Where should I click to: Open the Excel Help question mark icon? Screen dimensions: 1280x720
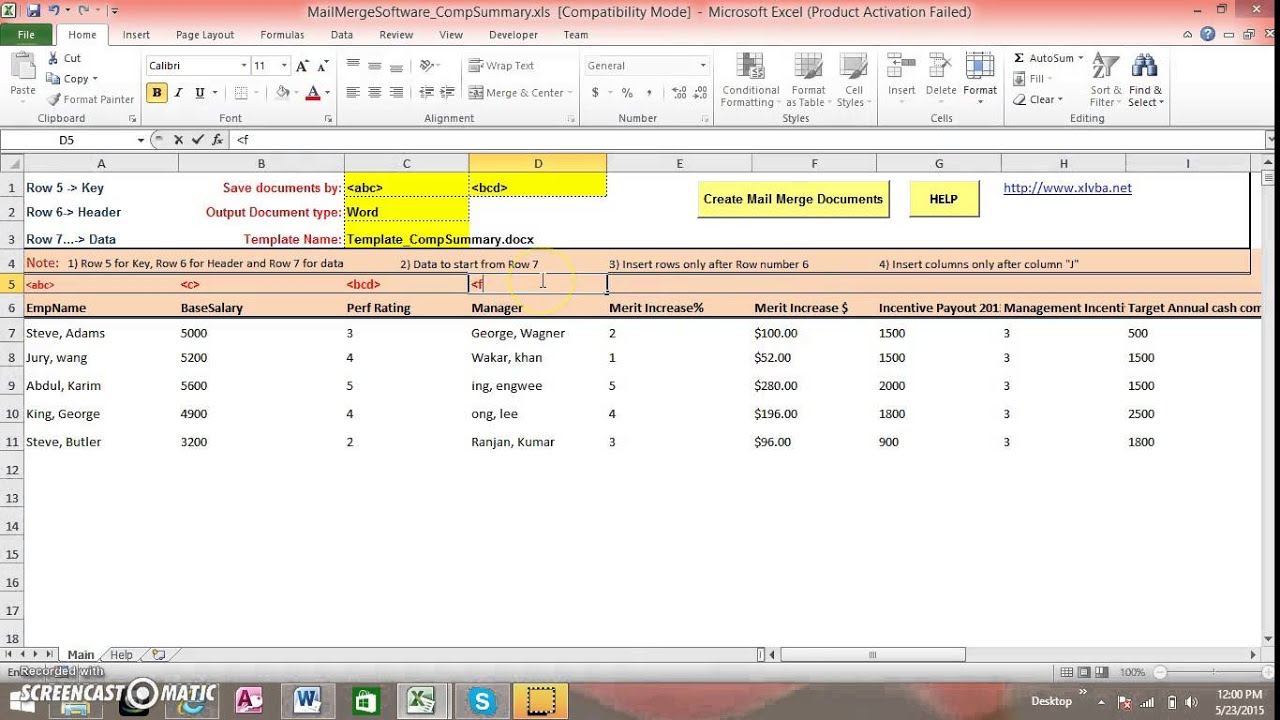tap(1208, 34)
